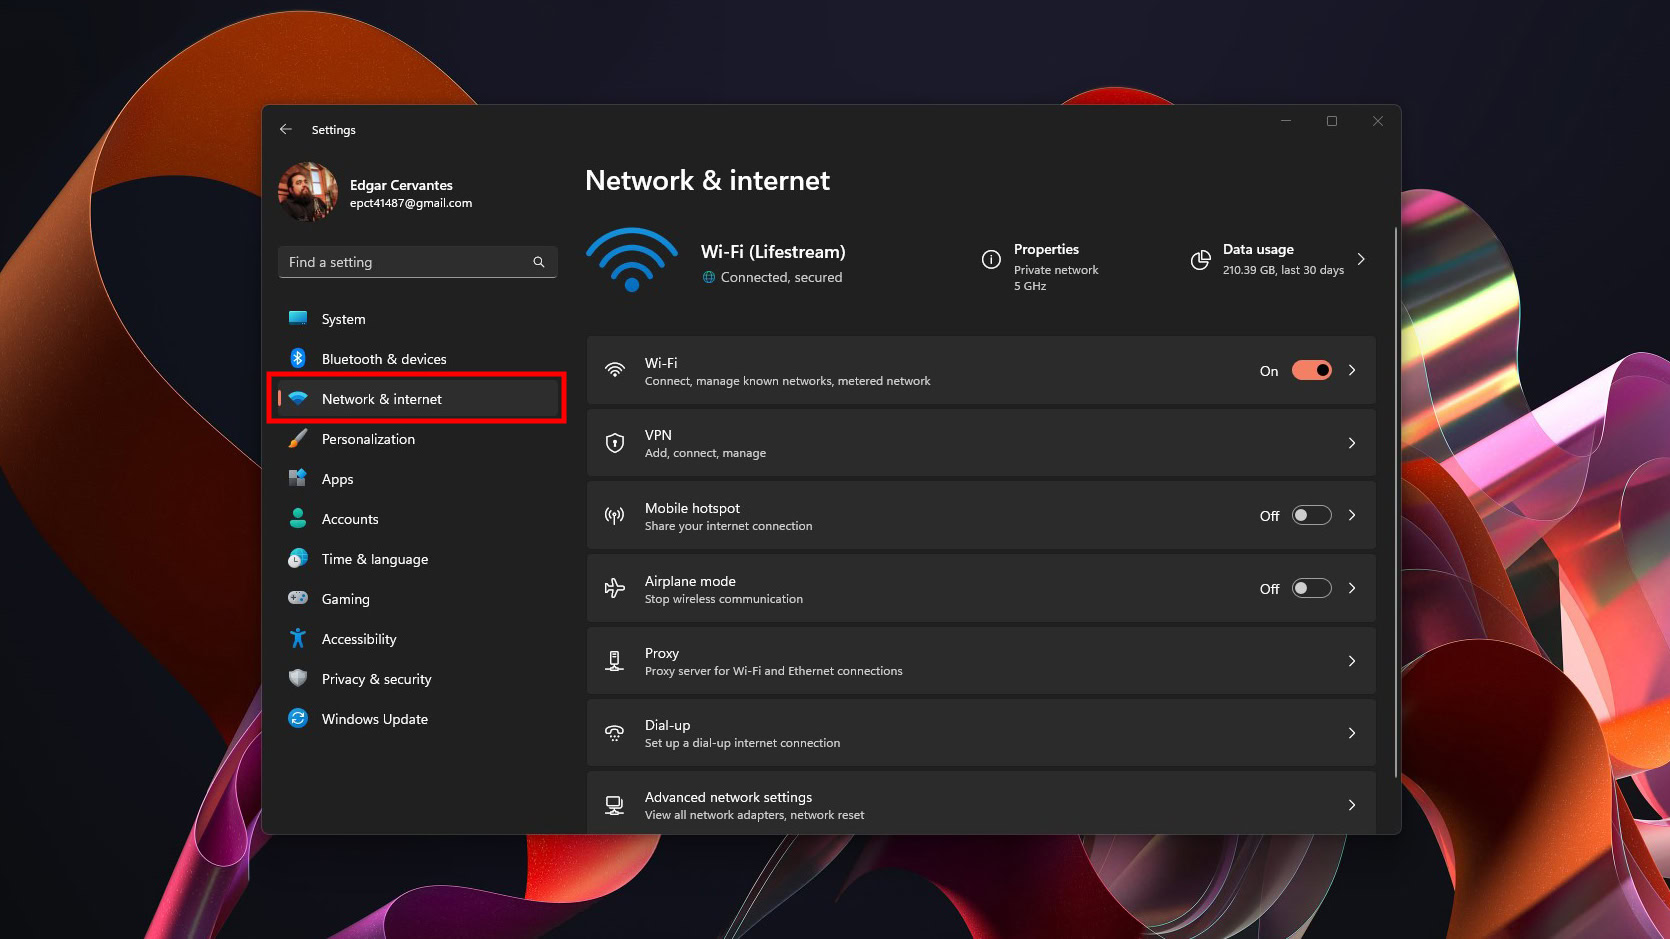The height and width of the screenshot is (939, 1670).
Task: Click Edgar Cervantes profile picture
Action: point(308,192)
